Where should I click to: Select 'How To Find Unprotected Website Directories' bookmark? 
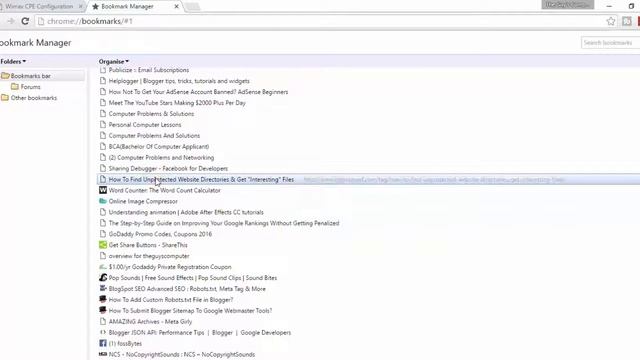point(201,179)
